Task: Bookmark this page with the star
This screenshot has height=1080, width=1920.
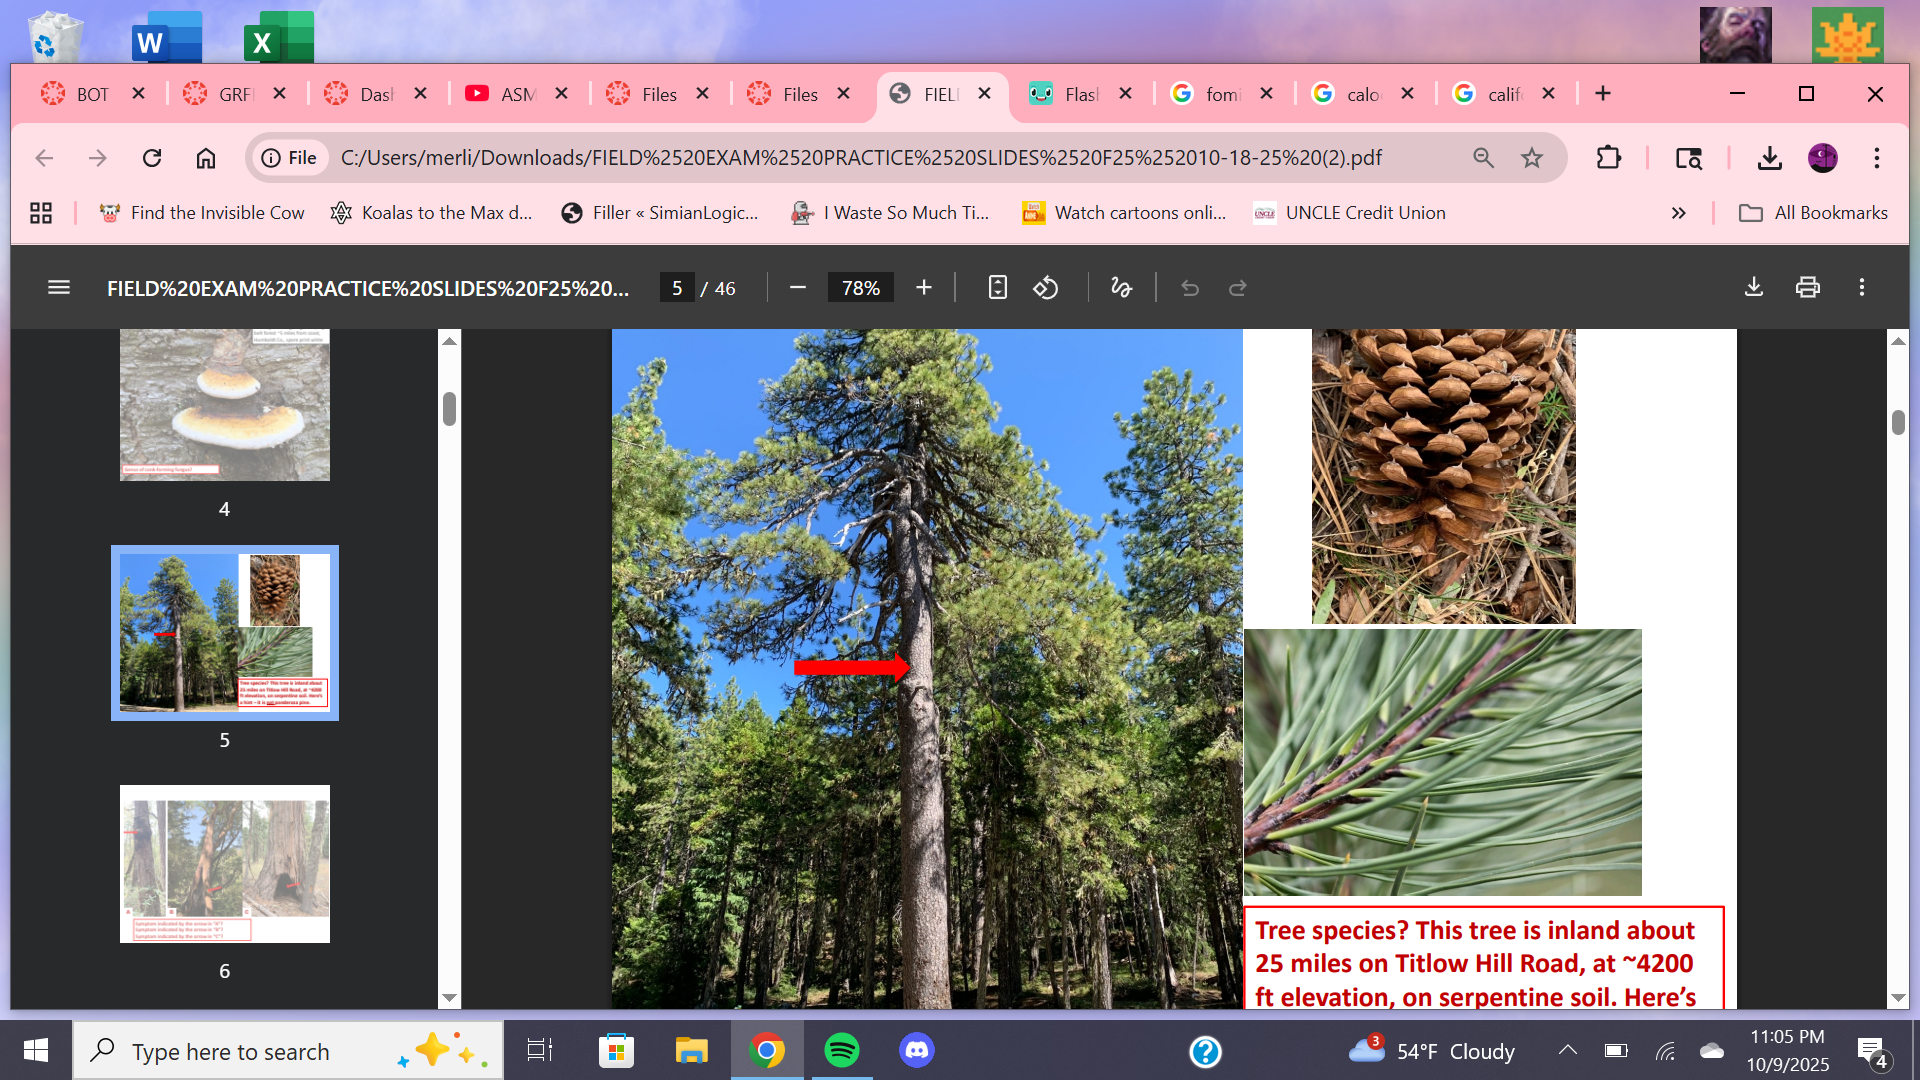Action: click(x=1531, y=158)
